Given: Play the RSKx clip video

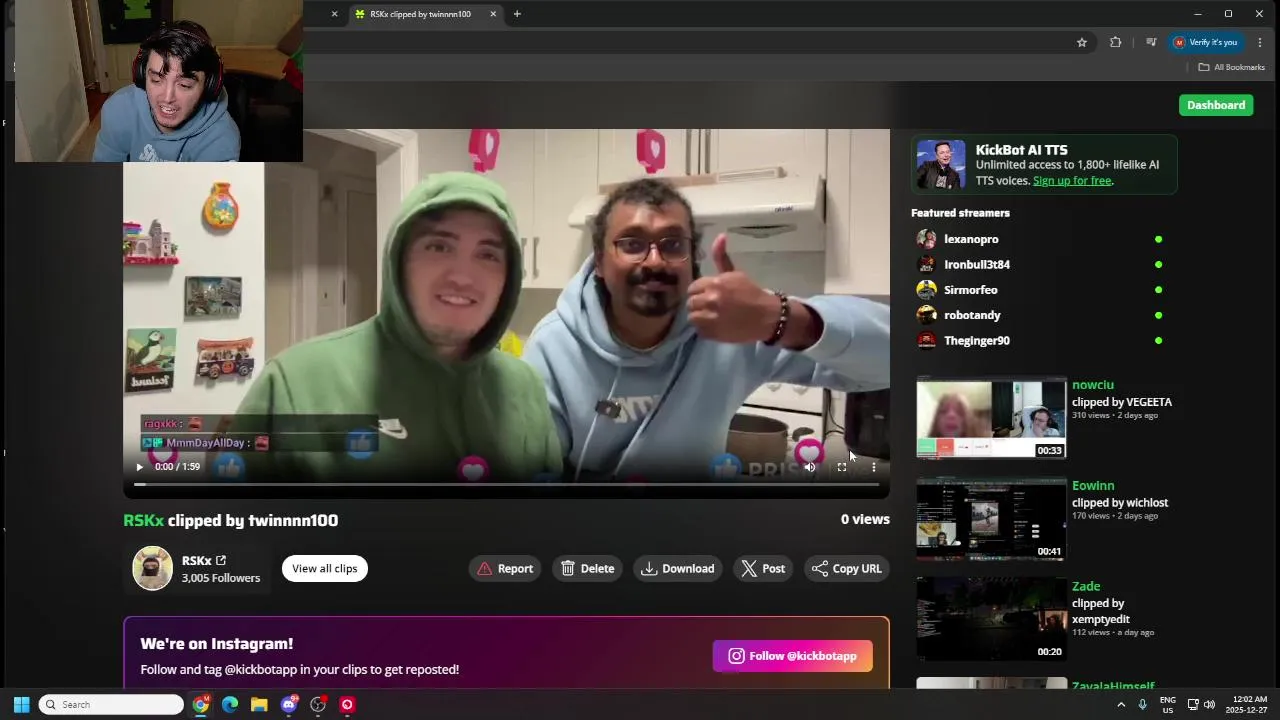Looking at the screenshot, I should 139,467.
